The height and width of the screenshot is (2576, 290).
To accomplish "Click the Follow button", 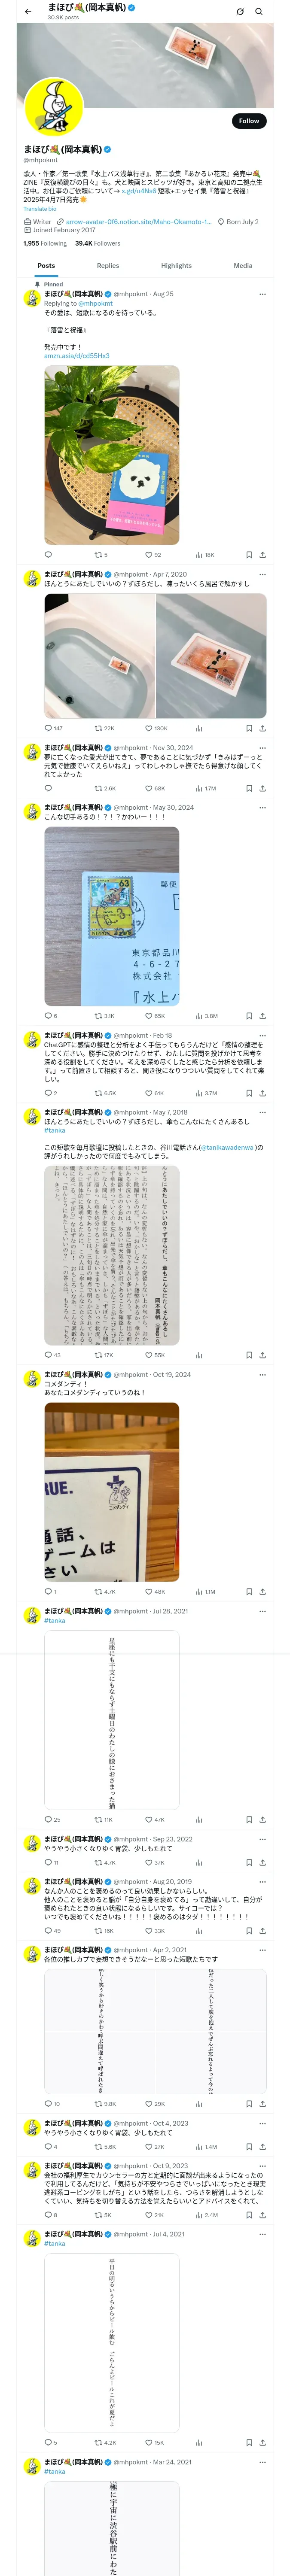I will click(248, 121).
